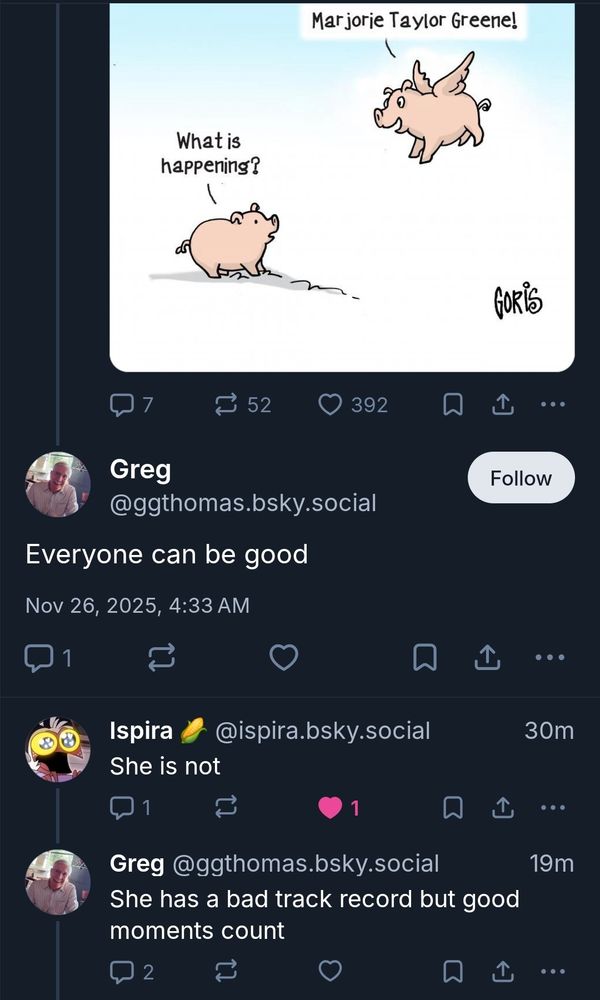
Task: Open replies on the cartoon post showing 7
Action: pyautogui.click(x=132, y=404)
